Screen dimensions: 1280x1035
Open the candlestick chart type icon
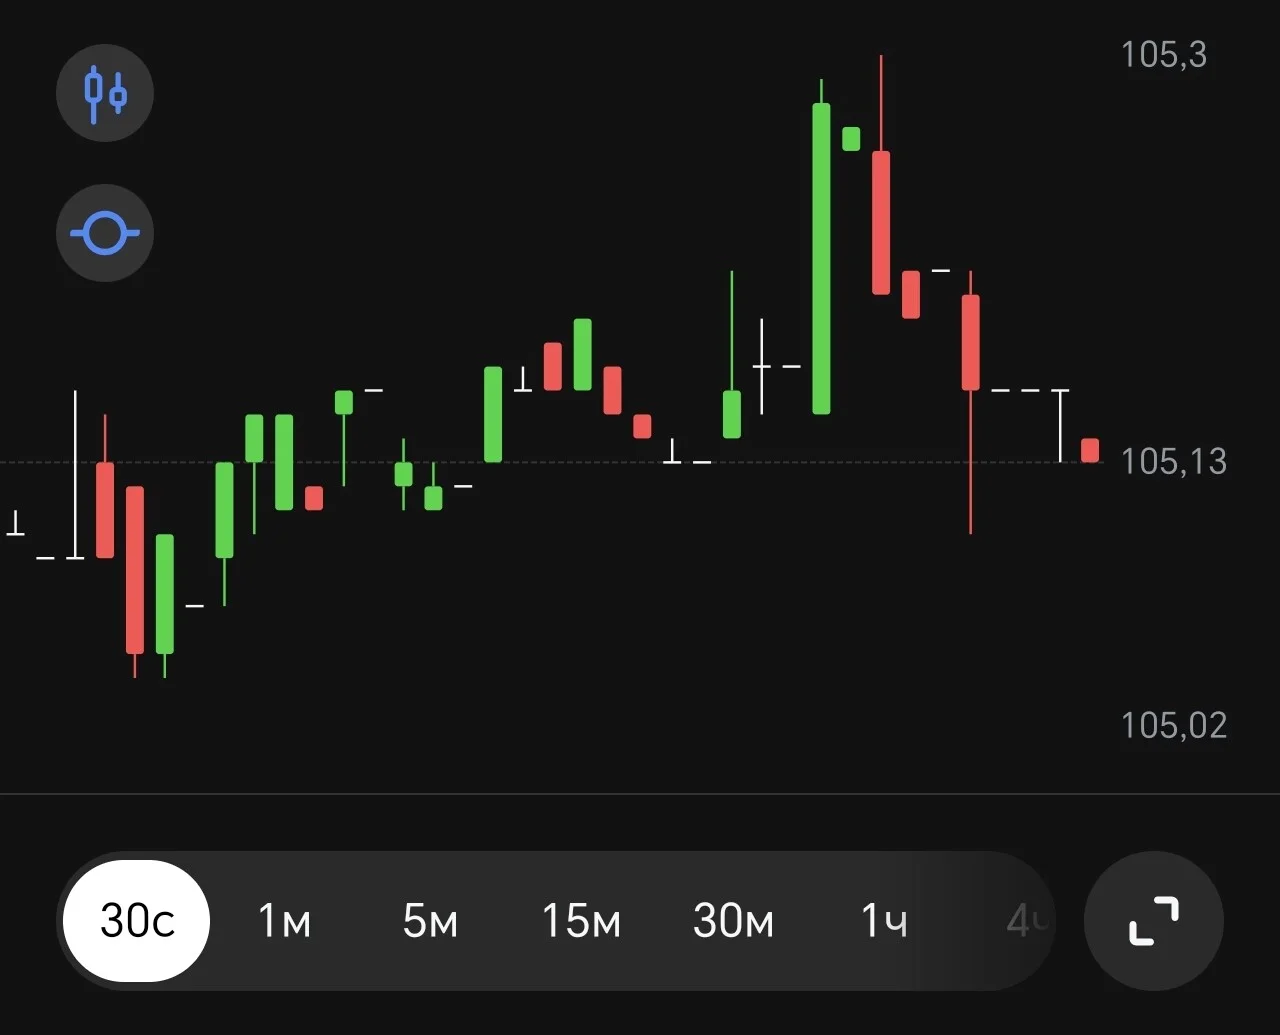105,93
